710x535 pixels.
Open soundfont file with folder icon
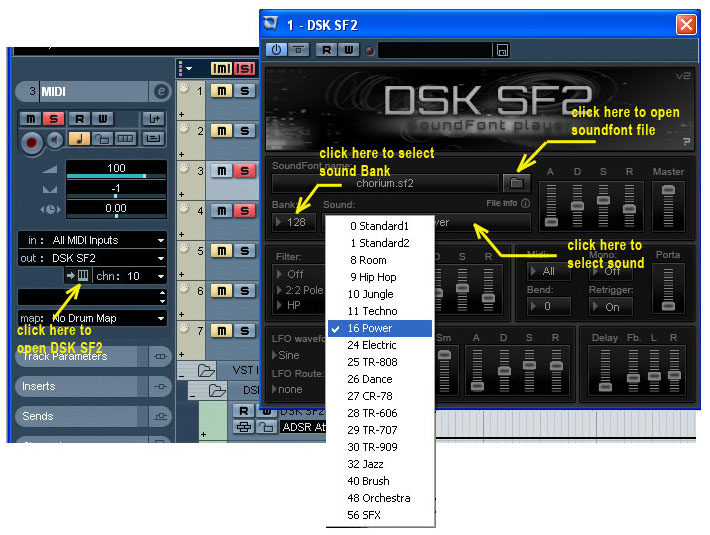[x=516, y=183]
